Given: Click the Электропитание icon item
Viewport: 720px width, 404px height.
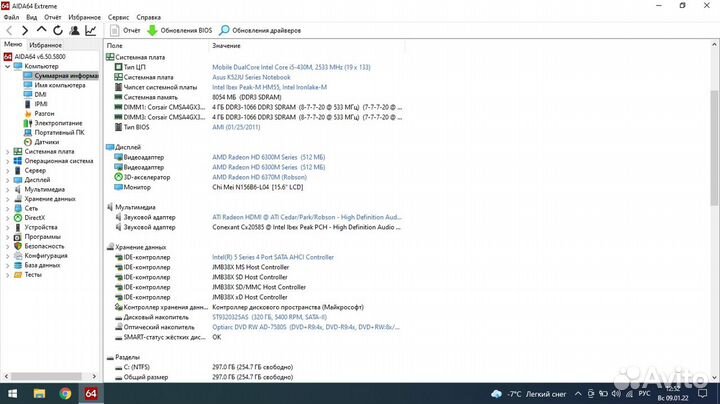Looking at the screenshot, I should click(28, 123).
